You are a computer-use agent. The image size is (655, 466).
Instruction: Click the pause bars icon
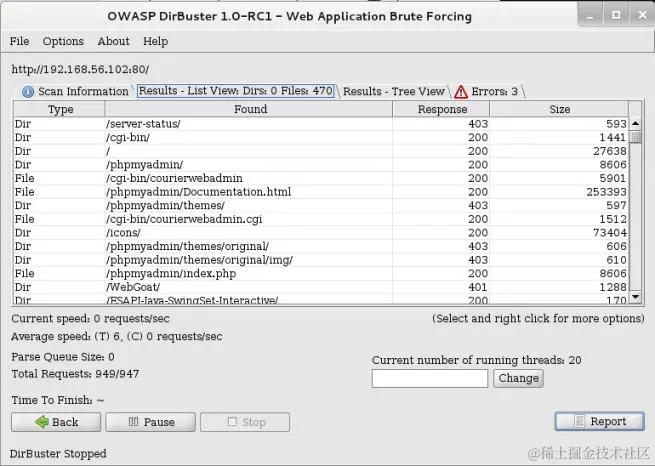(133, 422)
